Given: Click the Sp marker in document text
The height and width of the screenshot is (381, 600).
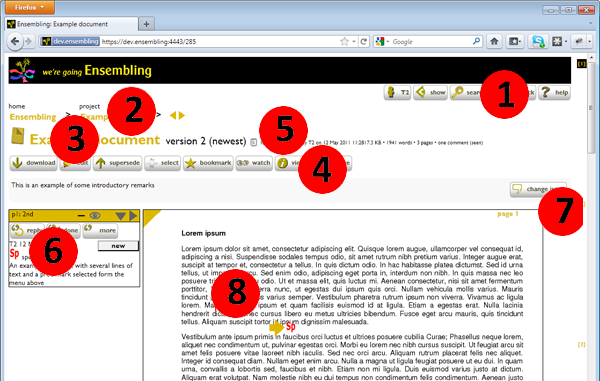Looking at the screenshot, I should pos(291,326).
